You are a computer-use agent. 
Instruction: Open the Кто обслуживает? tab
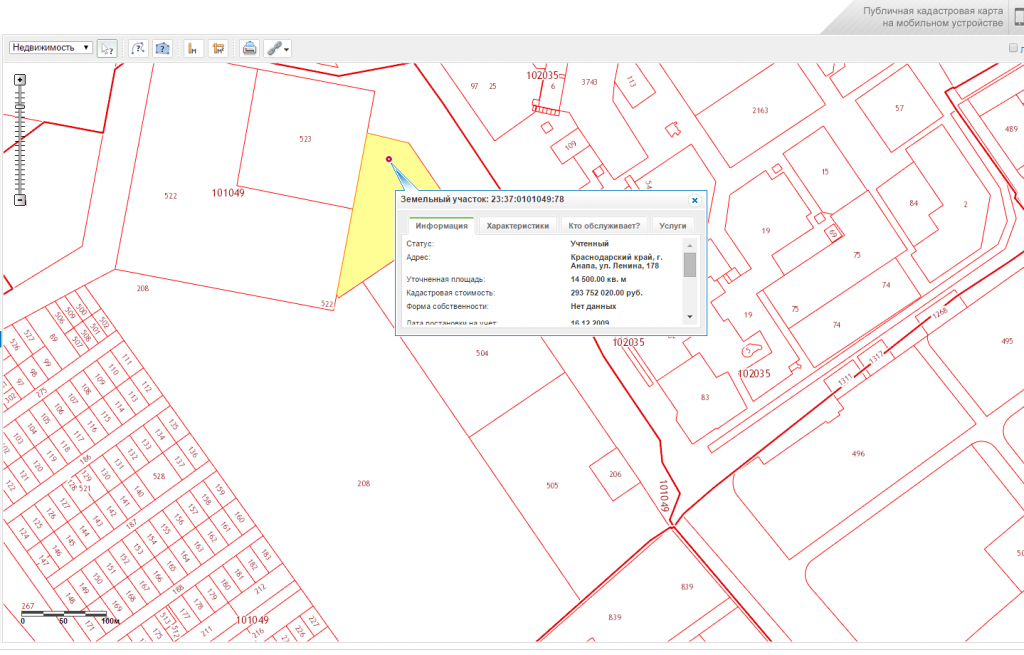coord(603,226)
